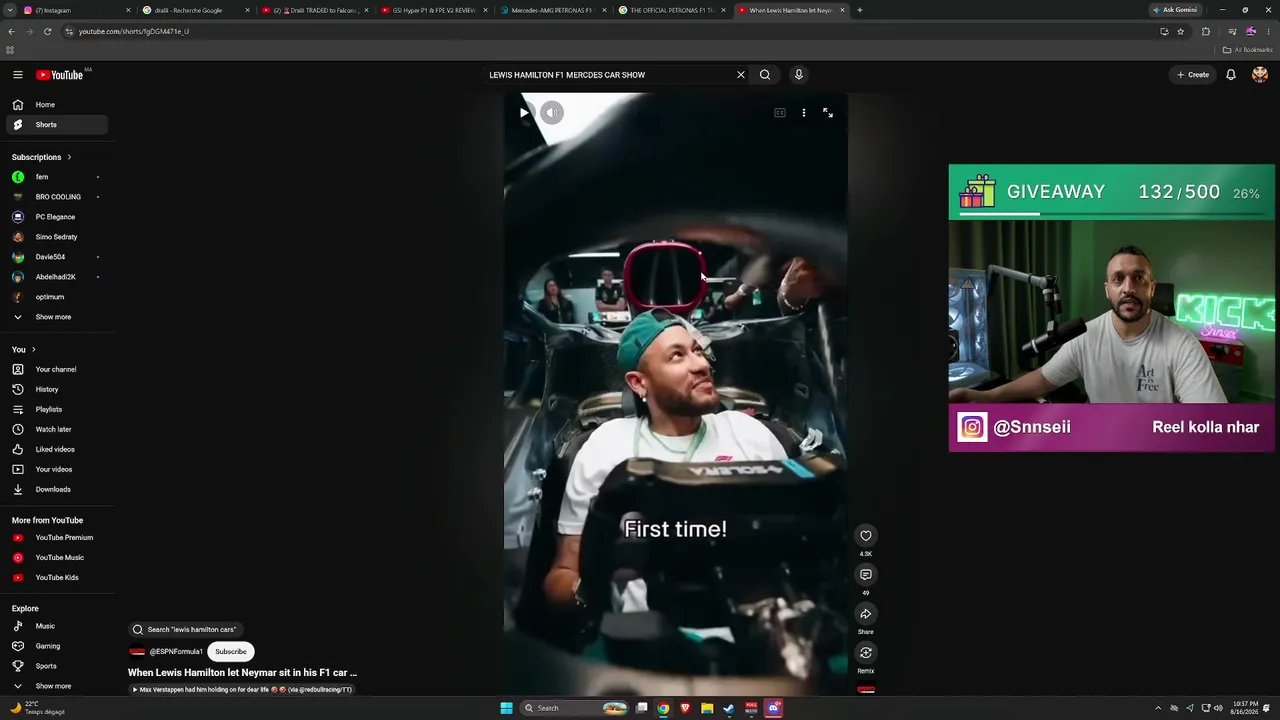The width and height of the screenshot is (1280, 720).
Task: Open the Music explore category
Action: pos(56,626)
